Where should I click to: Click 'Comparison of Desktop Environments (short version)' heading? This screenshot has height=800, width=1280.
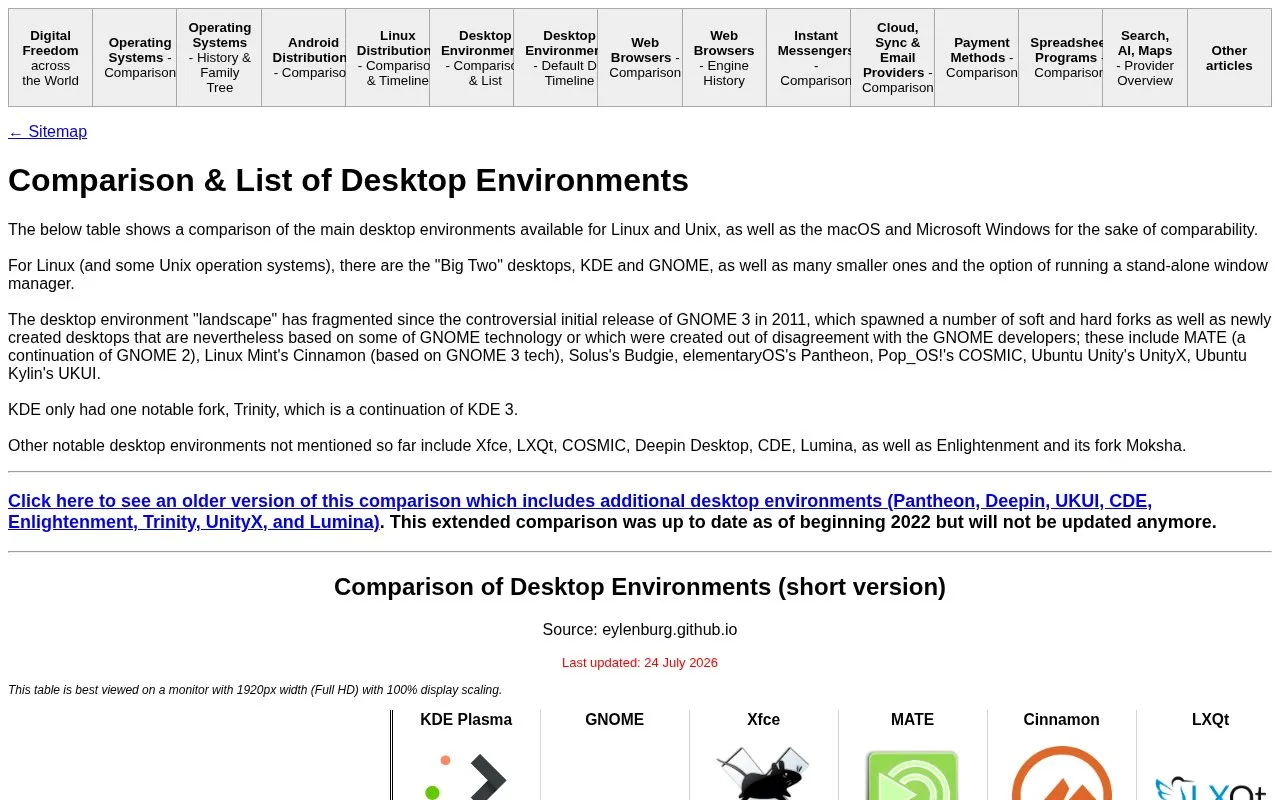coord(640,587)
